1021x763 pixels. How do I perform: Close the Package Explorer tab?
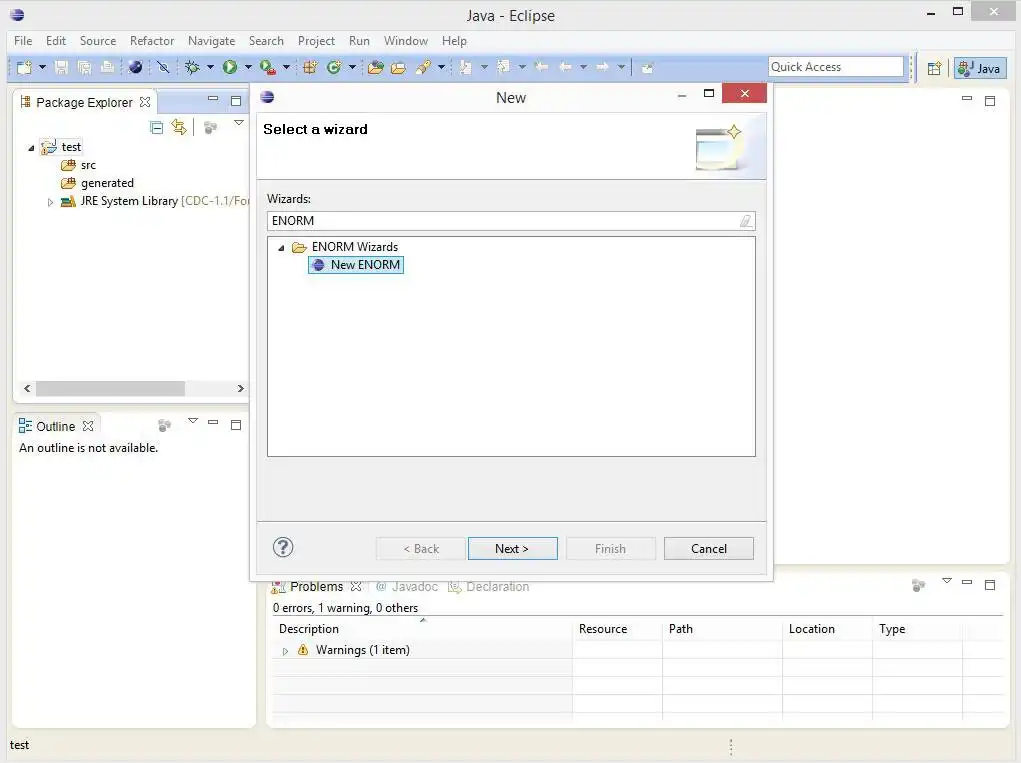[x=145, y=102]
